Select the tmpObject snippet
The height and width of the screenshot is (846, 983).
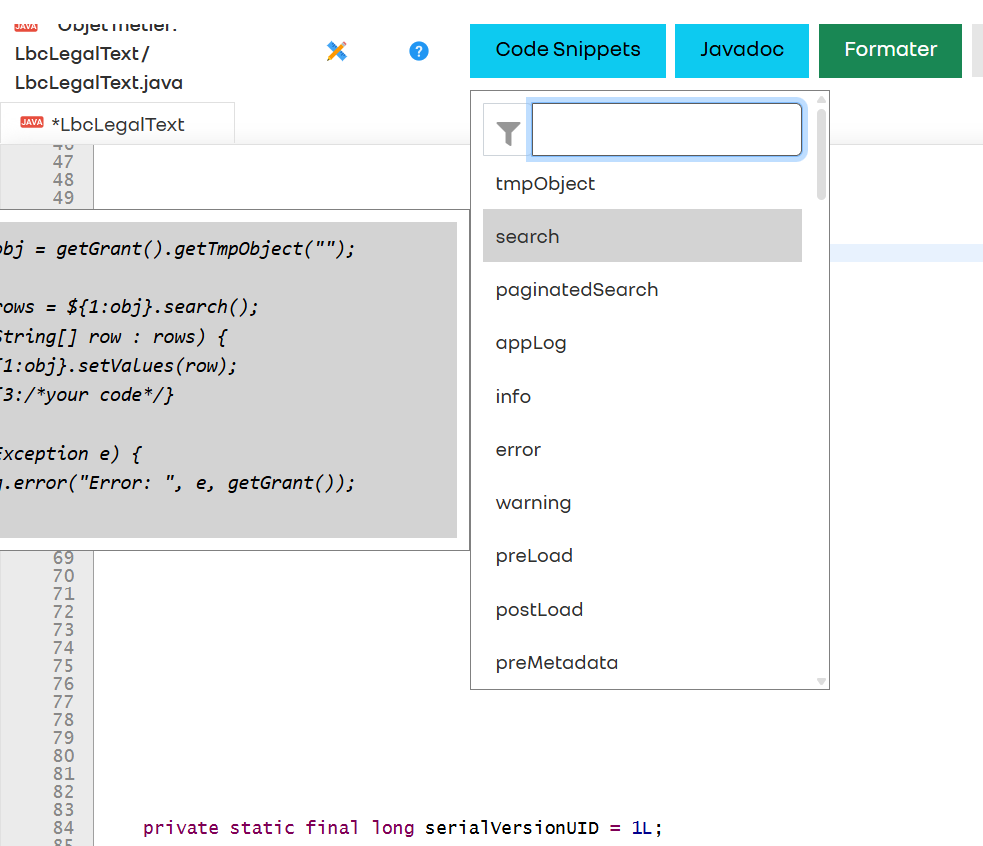pyautogui.click(x=545, y=183)
